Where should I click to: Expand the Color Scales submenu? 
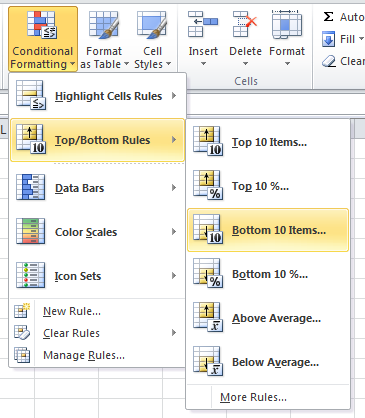tap(97, 232)
